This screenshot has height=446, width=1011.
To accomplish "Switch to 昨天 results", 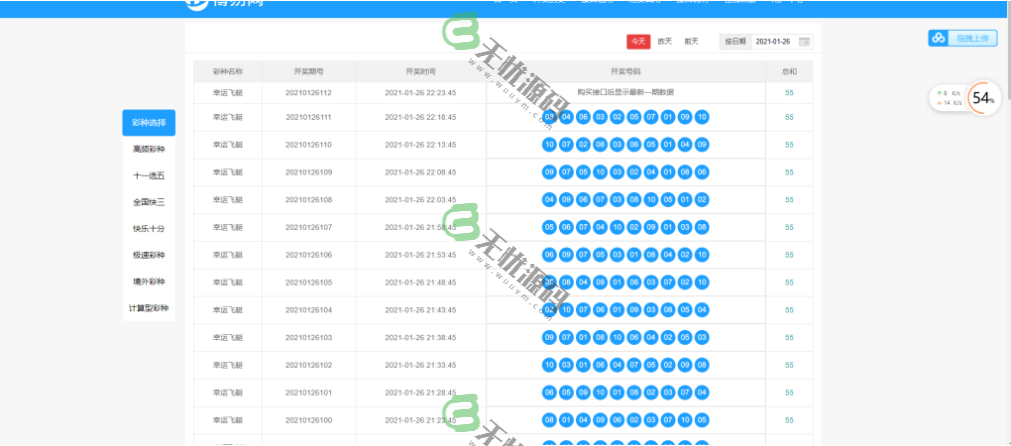I will (x=665, y=41).
